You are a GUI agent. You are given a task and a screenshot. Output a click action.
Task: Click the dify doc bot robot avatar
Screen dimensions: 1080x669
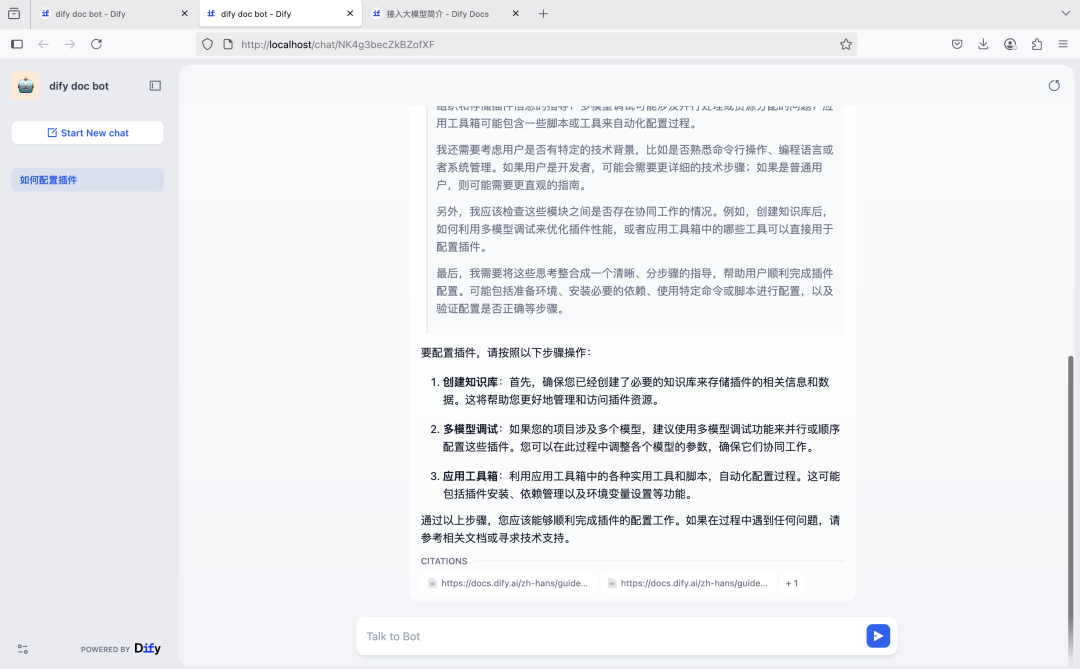[x=25, y=86]
